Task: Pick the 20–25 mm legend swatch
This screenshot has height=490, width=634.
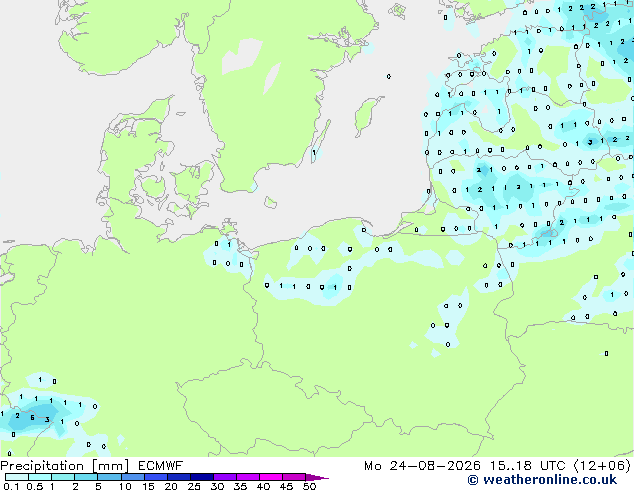Action: click(x=179, y=477)
